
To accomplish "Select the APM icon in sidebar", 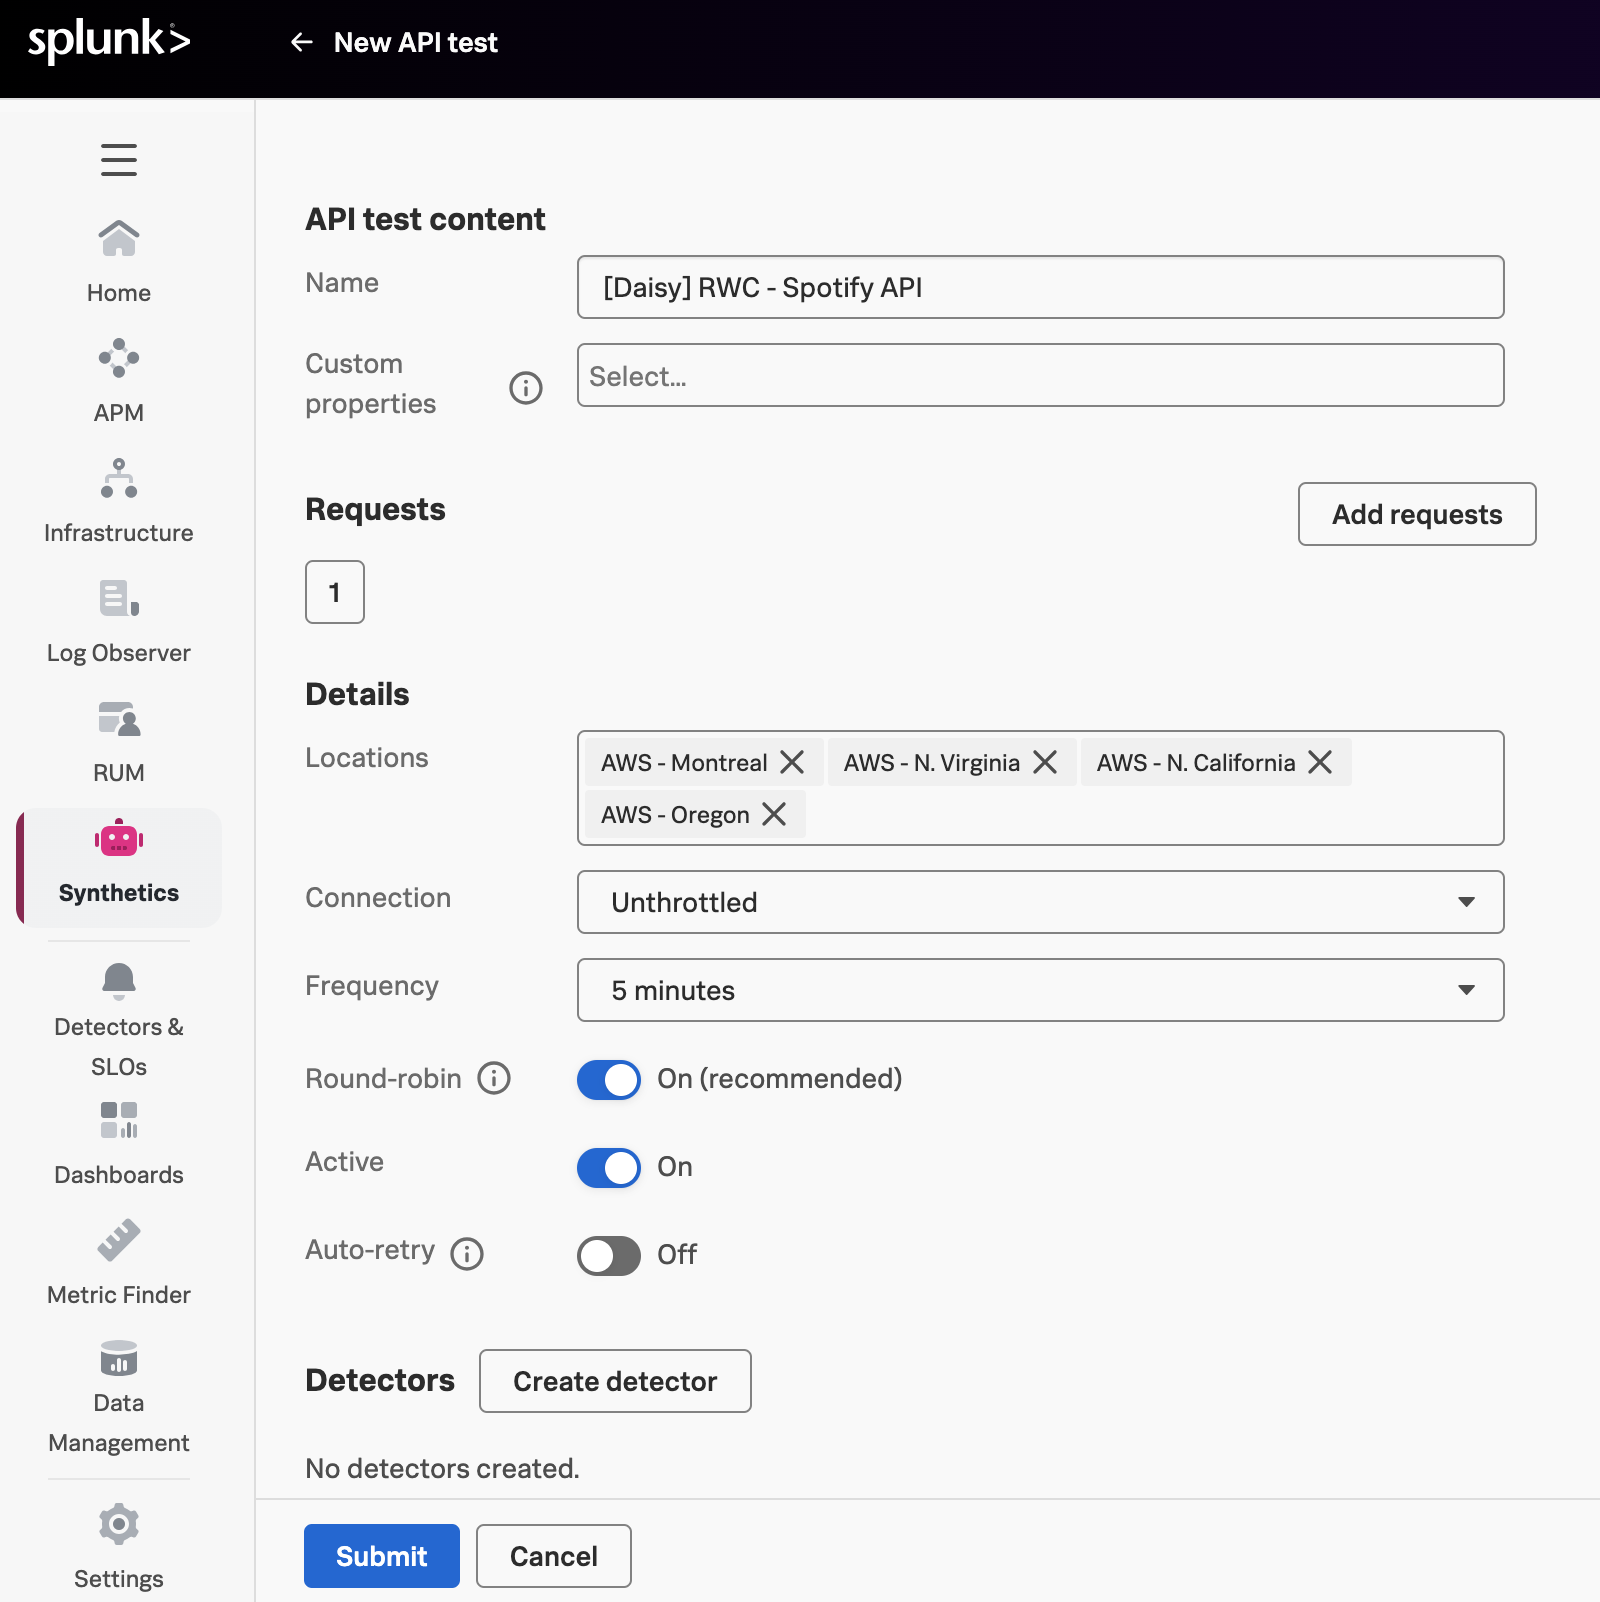I will (118, 380).
